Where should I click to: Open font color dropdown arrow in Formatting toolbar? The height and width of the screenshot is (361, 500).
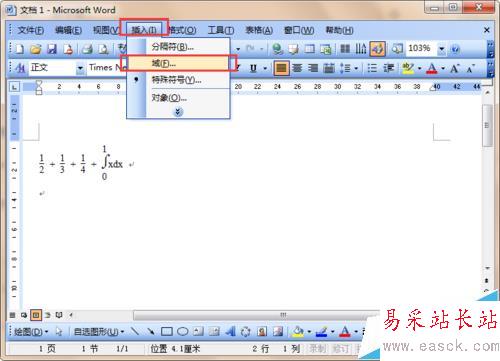point(443,69)
